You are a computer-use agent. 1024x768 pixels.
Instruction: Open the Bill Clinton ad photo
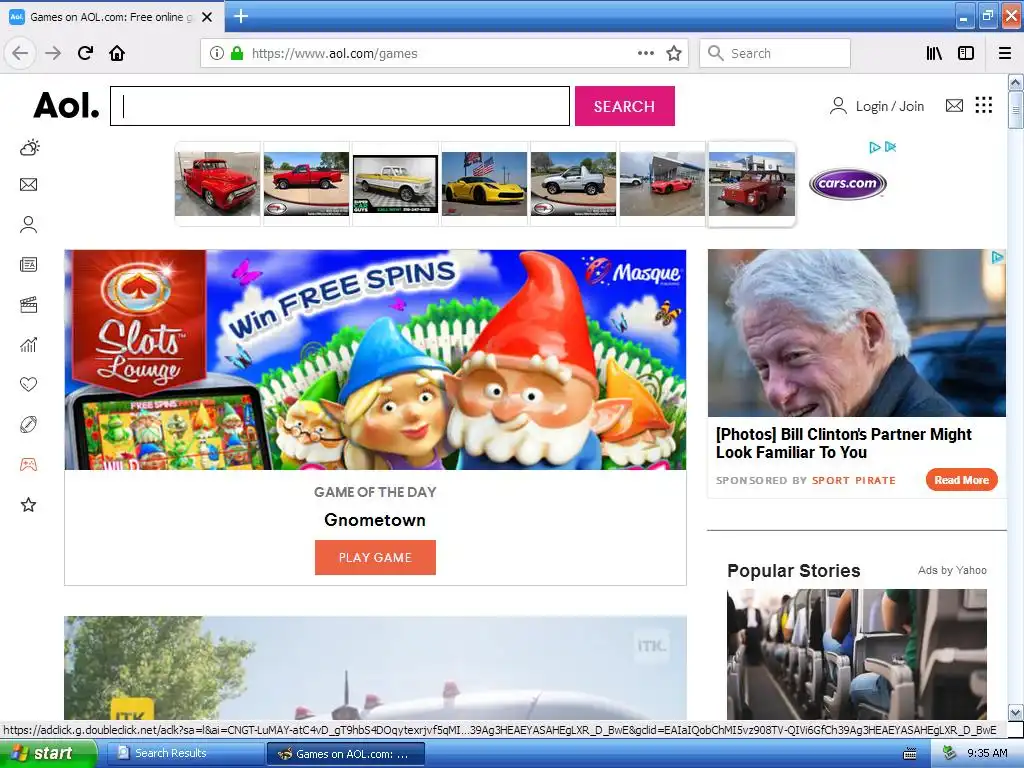(x=857, y=333)
